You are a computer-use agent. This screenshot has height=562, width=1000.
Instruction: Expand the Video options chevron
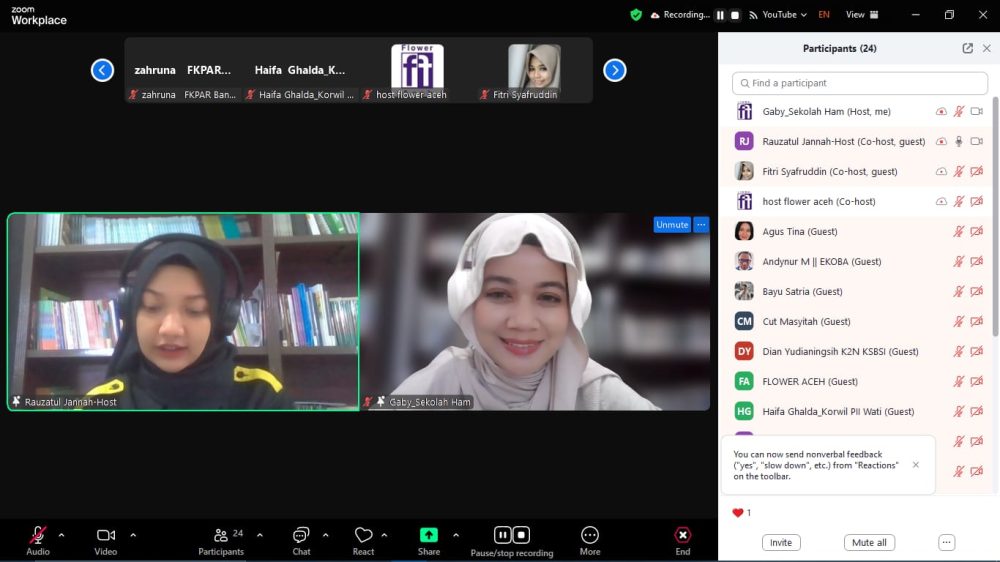pos(133,535)
